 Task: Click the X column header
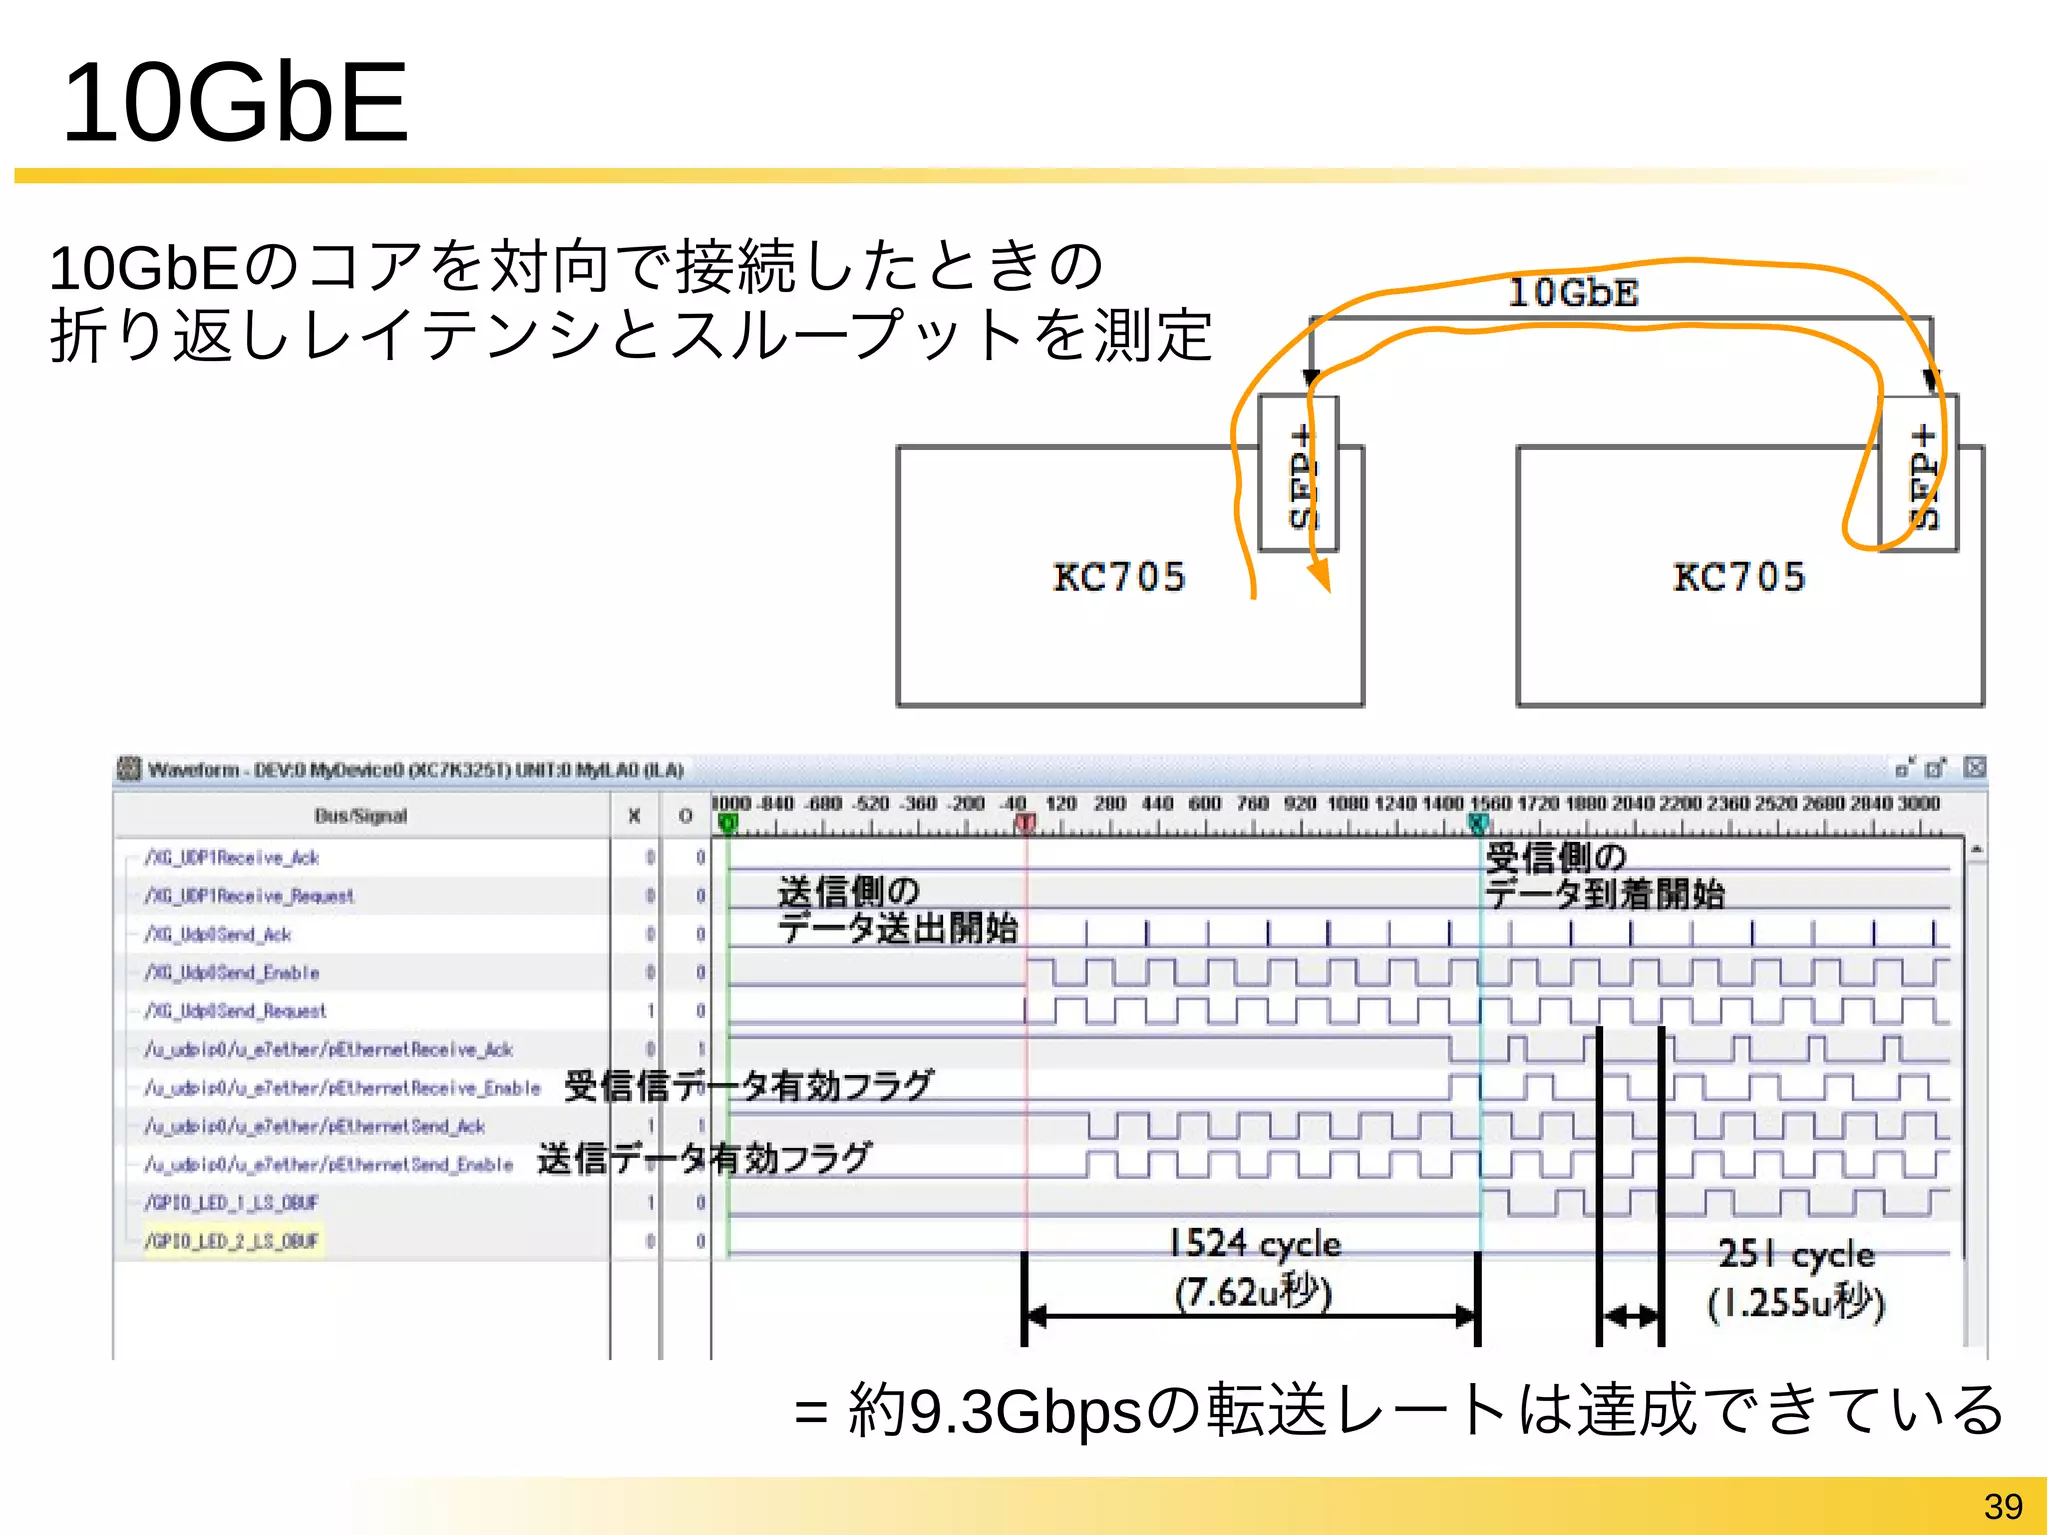[x=634, y=816]
